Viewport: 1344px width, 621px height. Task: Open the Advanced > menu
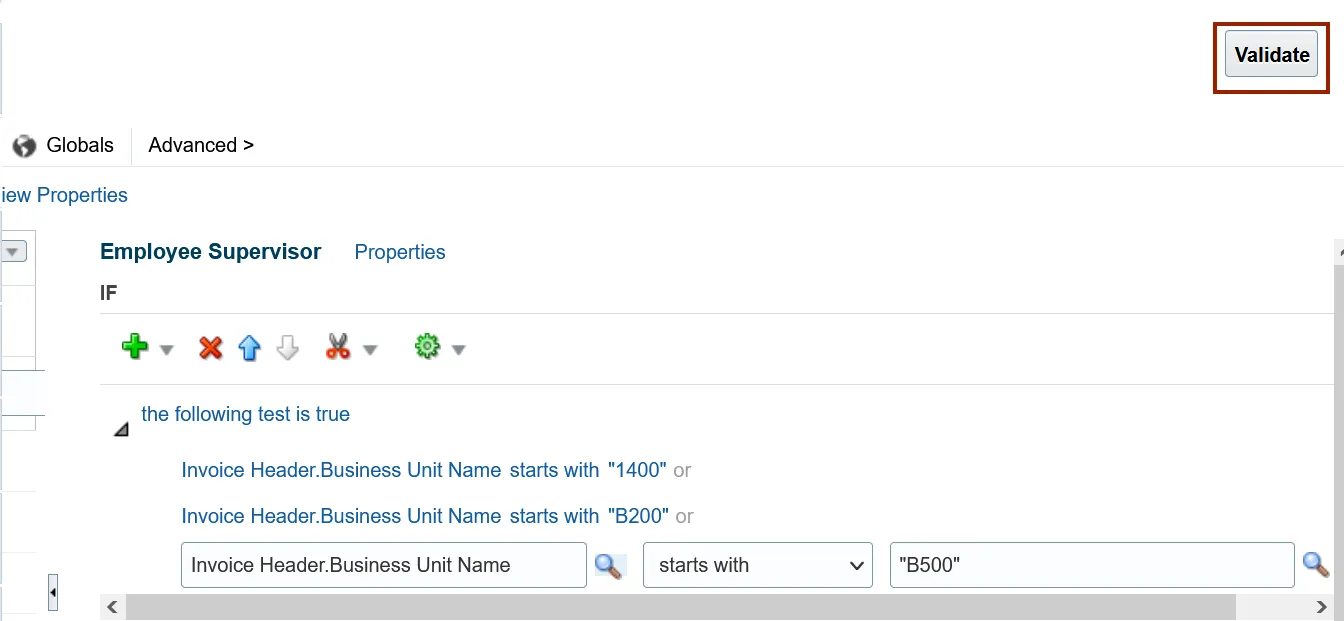click(x=201, y=146)
